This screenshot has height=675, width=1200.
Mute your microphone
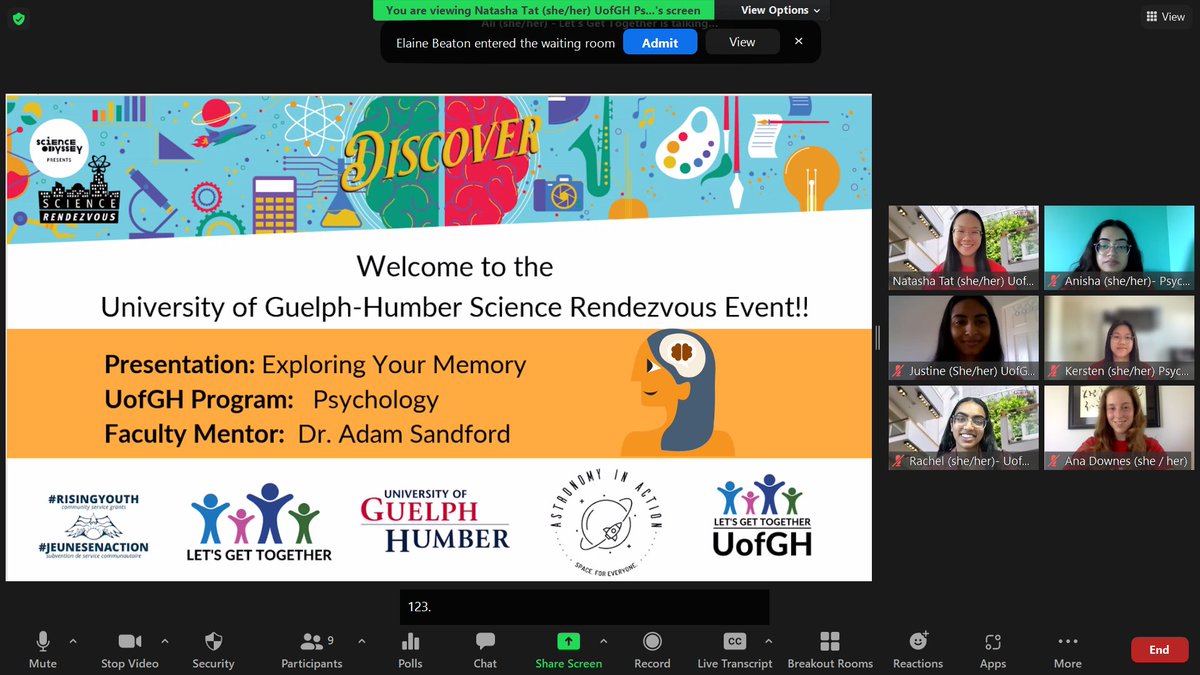click(x=42, y=649)
